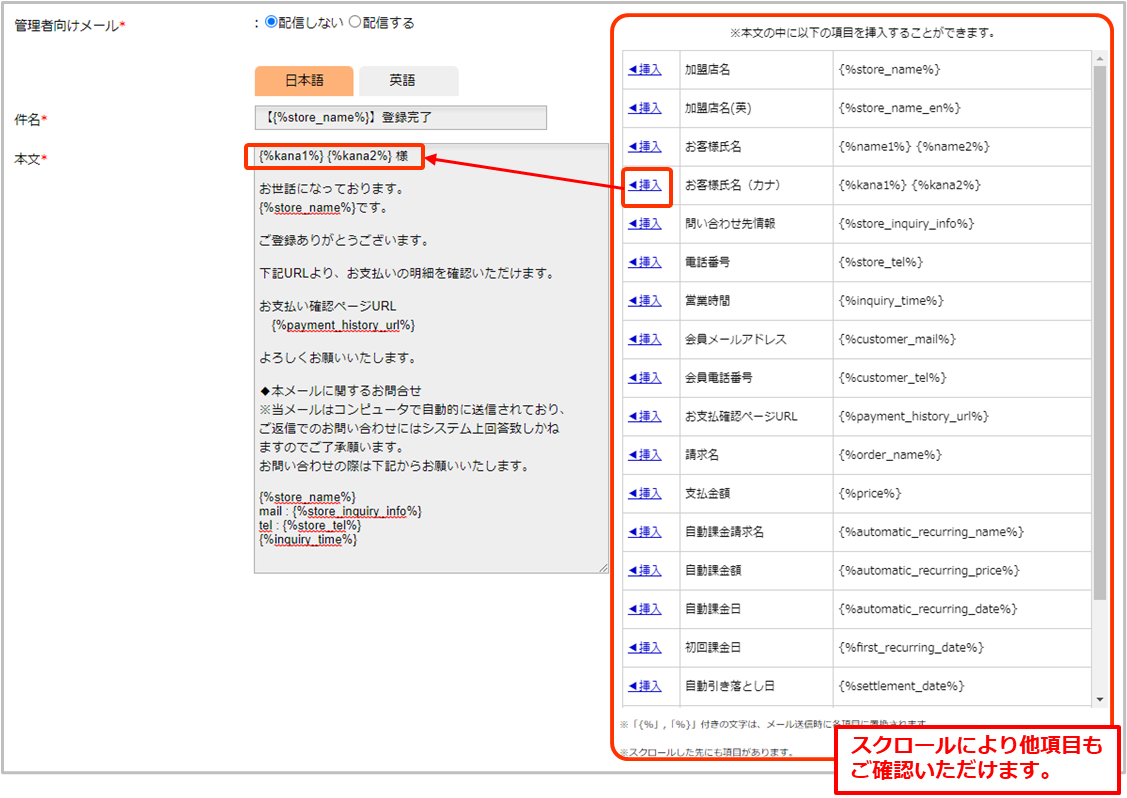Click the resize handle of body textarea
1127x798 pixels.
click(603, 568)
